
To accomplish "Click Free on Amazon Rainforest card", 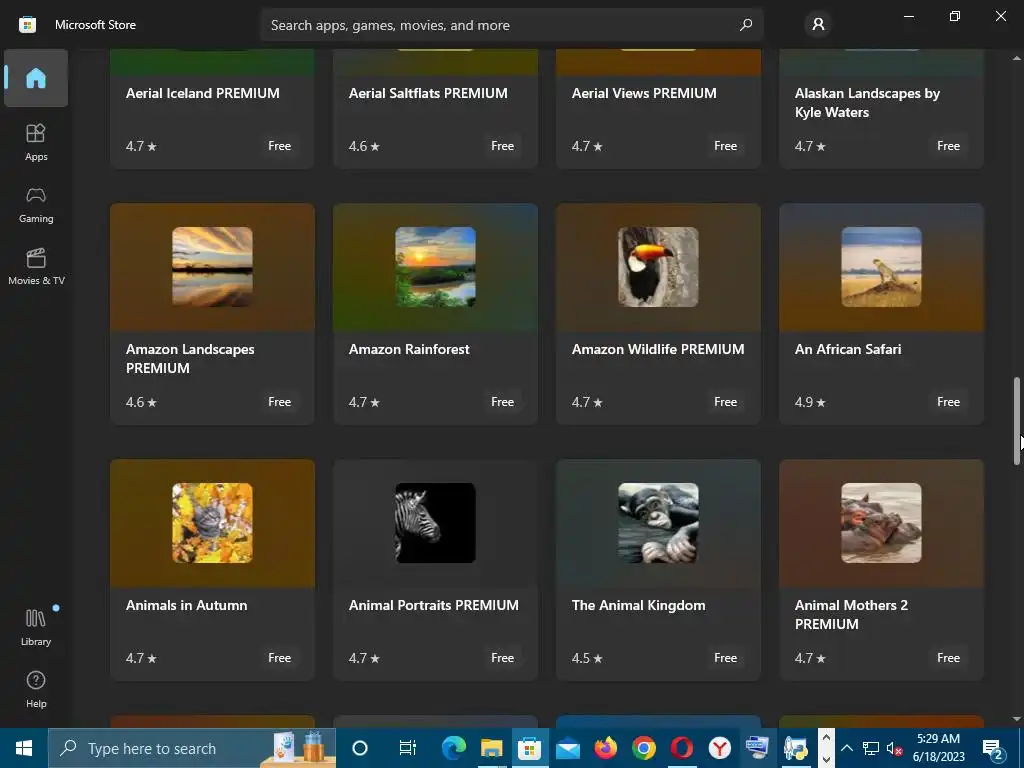I will click(x=502, y=402).
